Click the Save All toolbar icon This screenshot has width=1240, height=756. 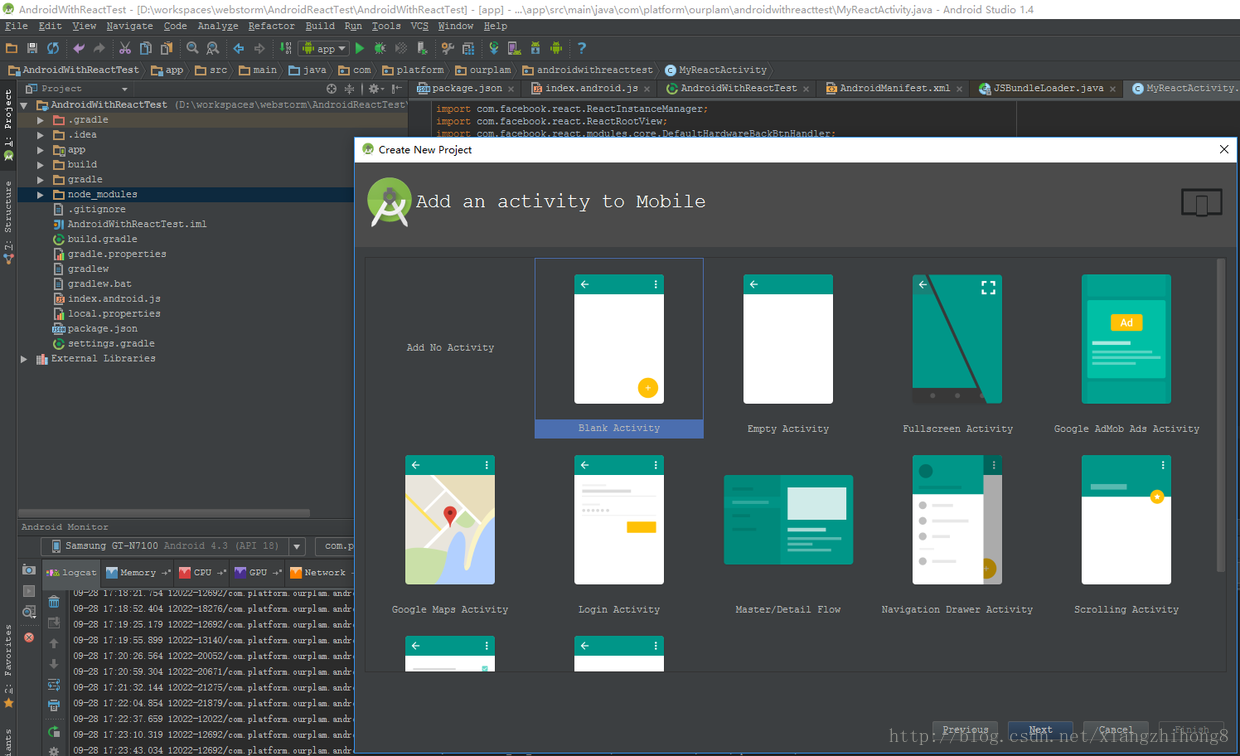click(32, 48)
